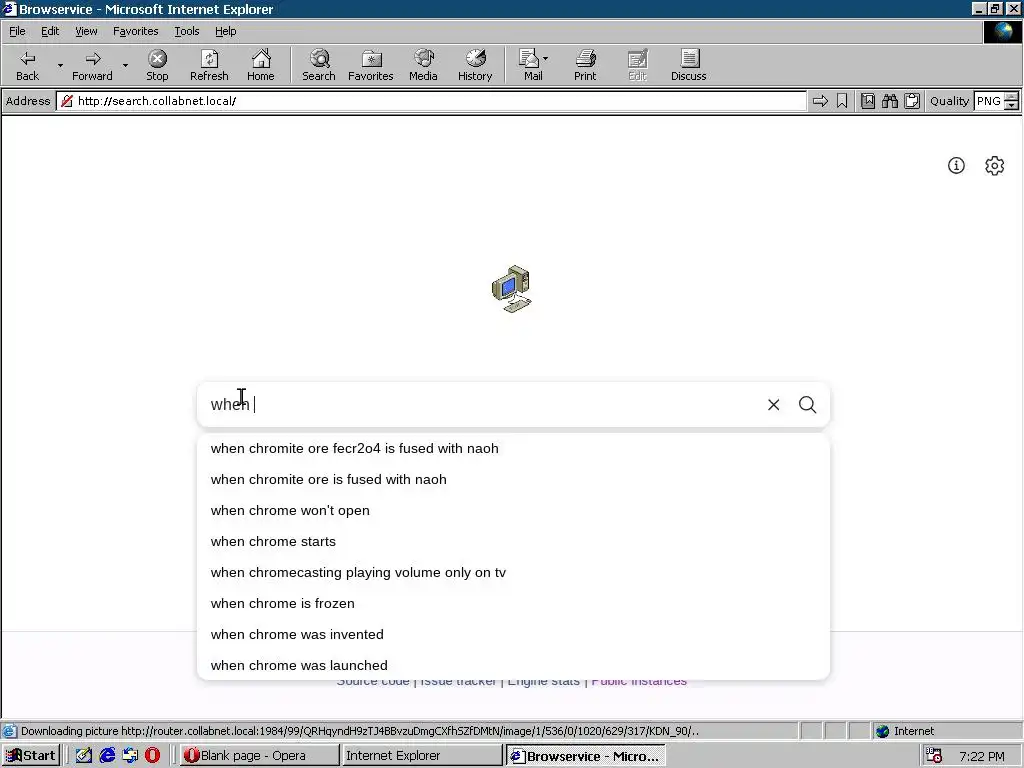Click the computer logo image
The width and height of the screenshot is (1024, 768).
(x=512, y=289)
